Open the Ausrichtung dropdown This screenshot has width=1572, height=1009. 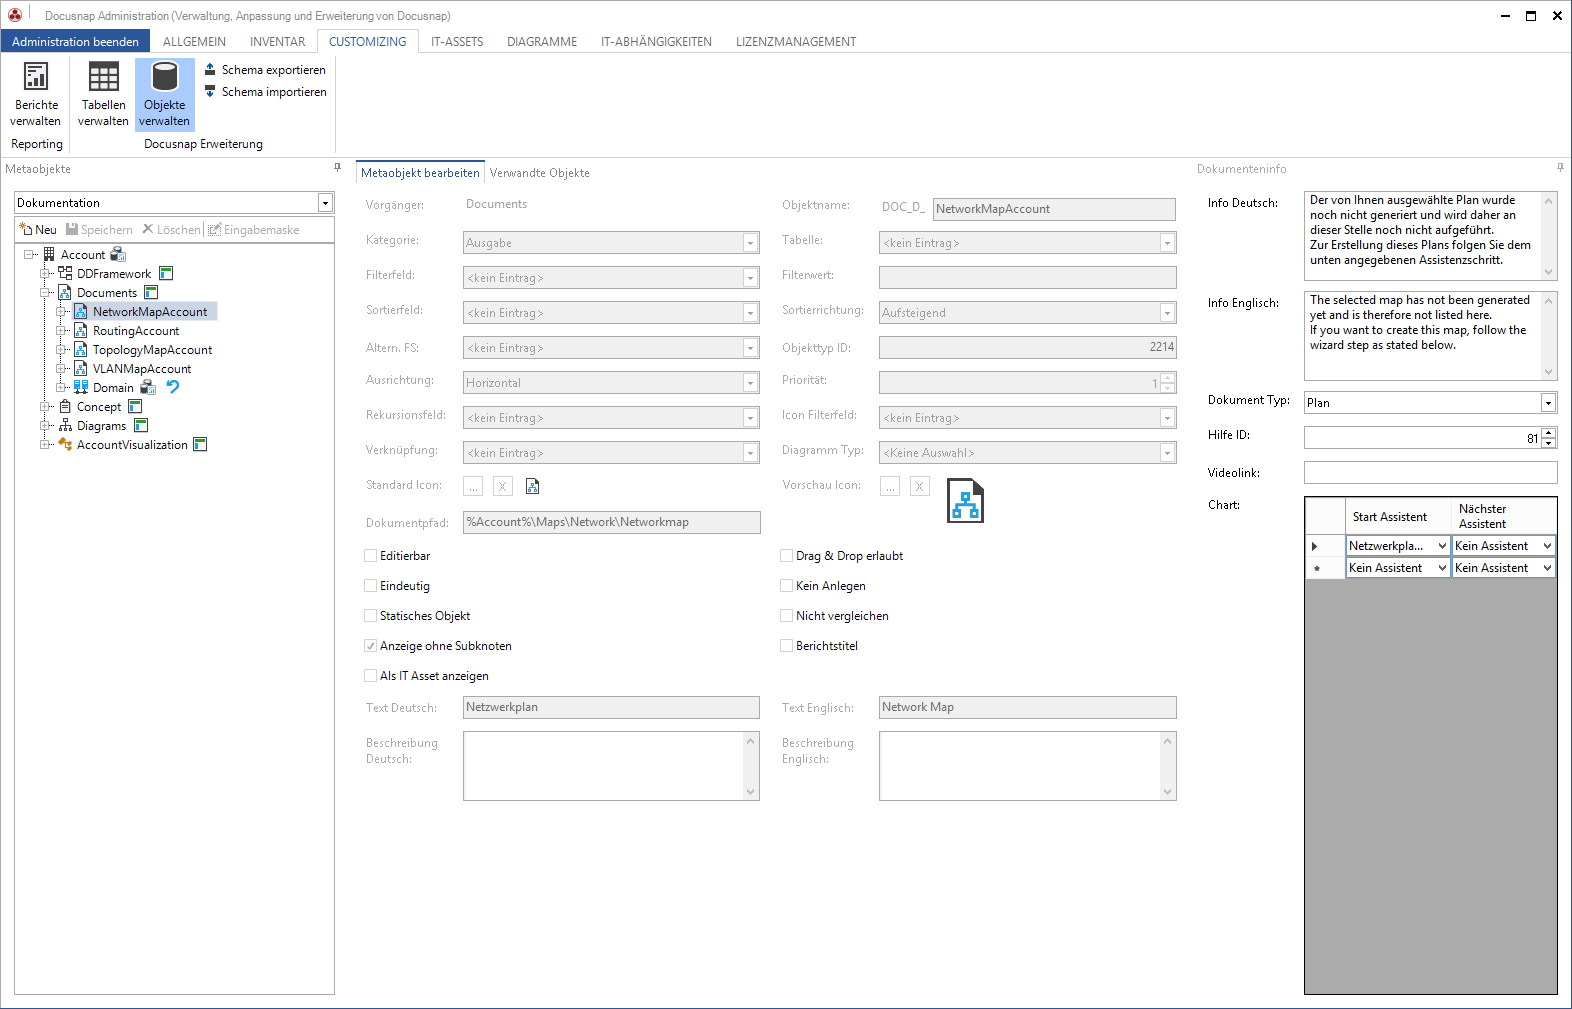click(x=751, y=383)
